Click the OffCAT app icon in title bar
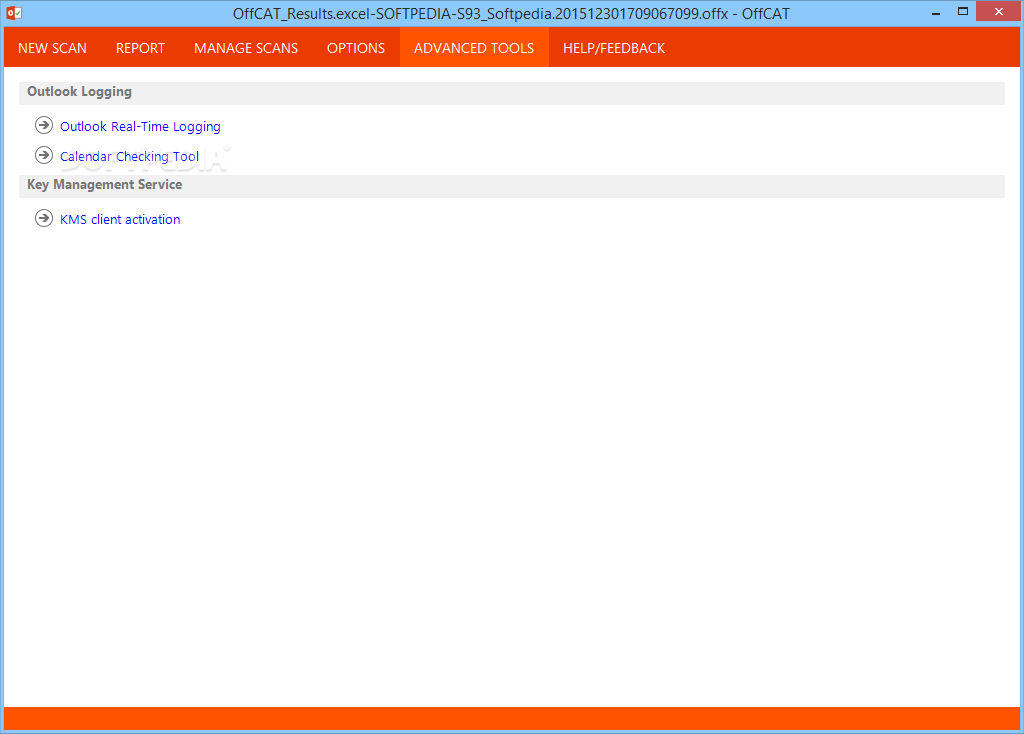Image resolution: width=1024 pixels, height=734 pixels. pyautogui.click(x=14, y=12)
